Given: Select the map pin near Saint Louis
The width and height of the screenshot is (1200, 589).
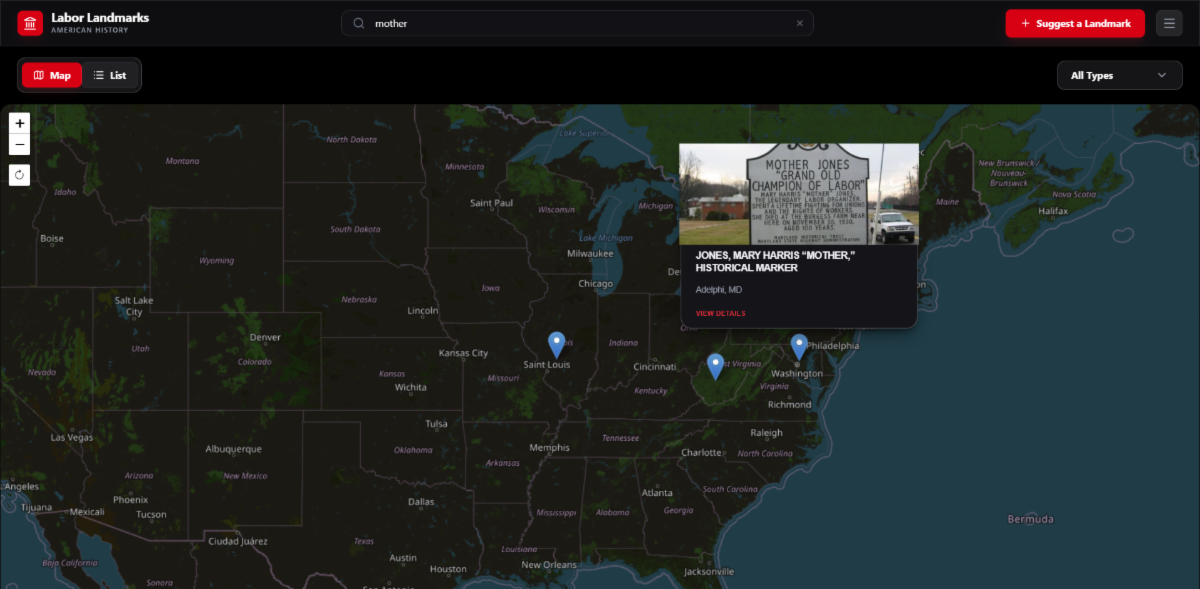Looking at the screenshot, I should [x=557, y=344].
